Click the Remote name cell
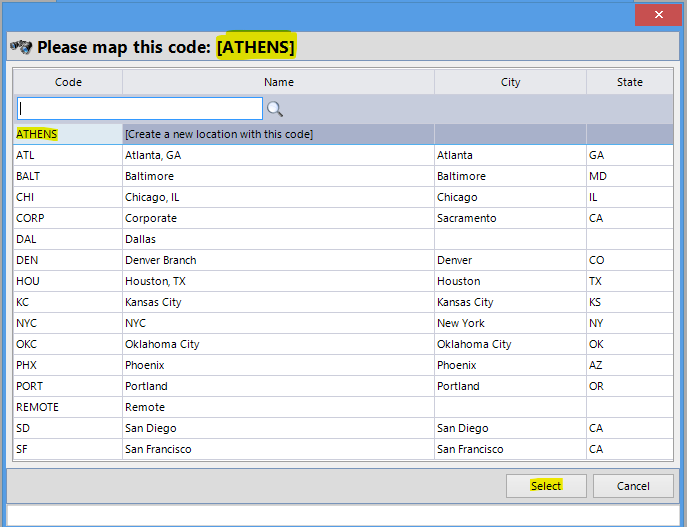 point(279,407)
